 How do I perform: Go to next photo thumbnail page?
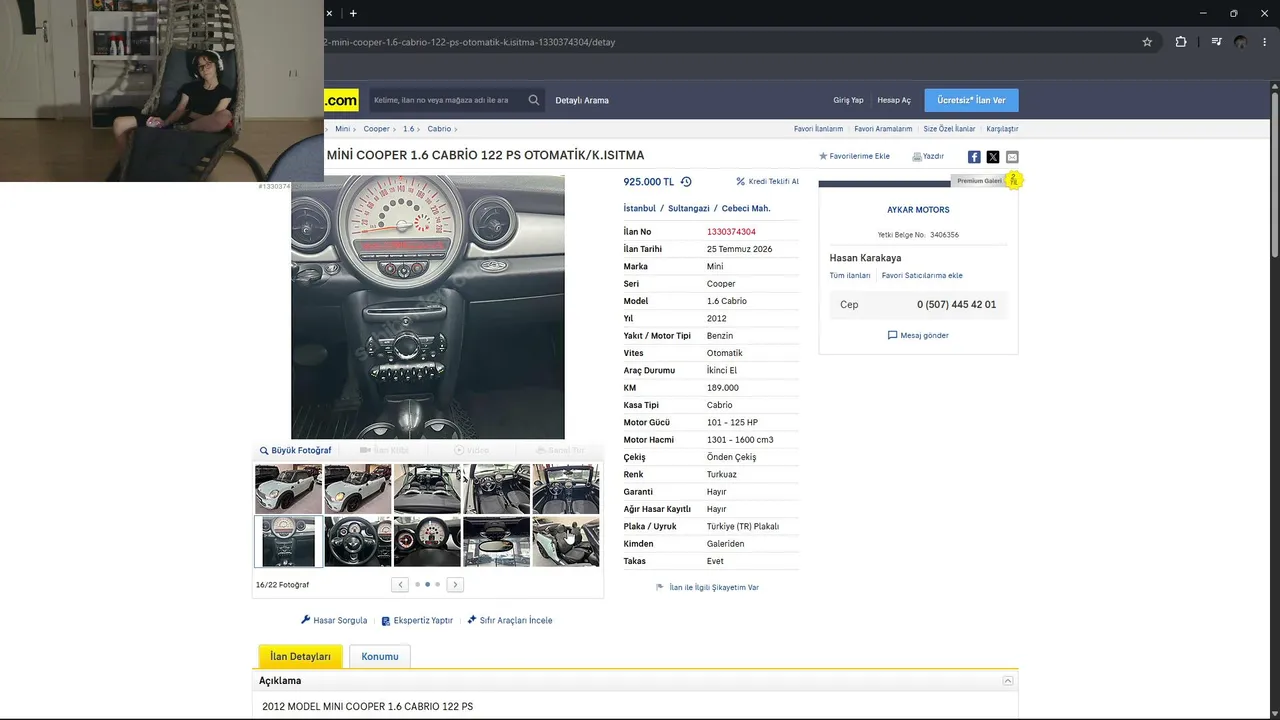coord(455,585)
